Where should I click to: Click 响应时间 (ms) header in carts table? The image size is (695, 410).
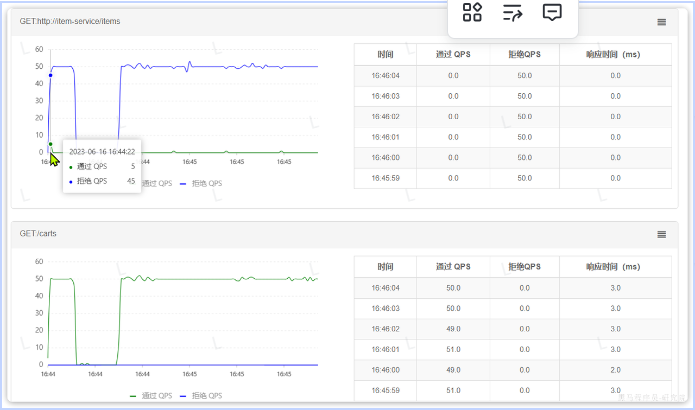[x=613, y=267]
